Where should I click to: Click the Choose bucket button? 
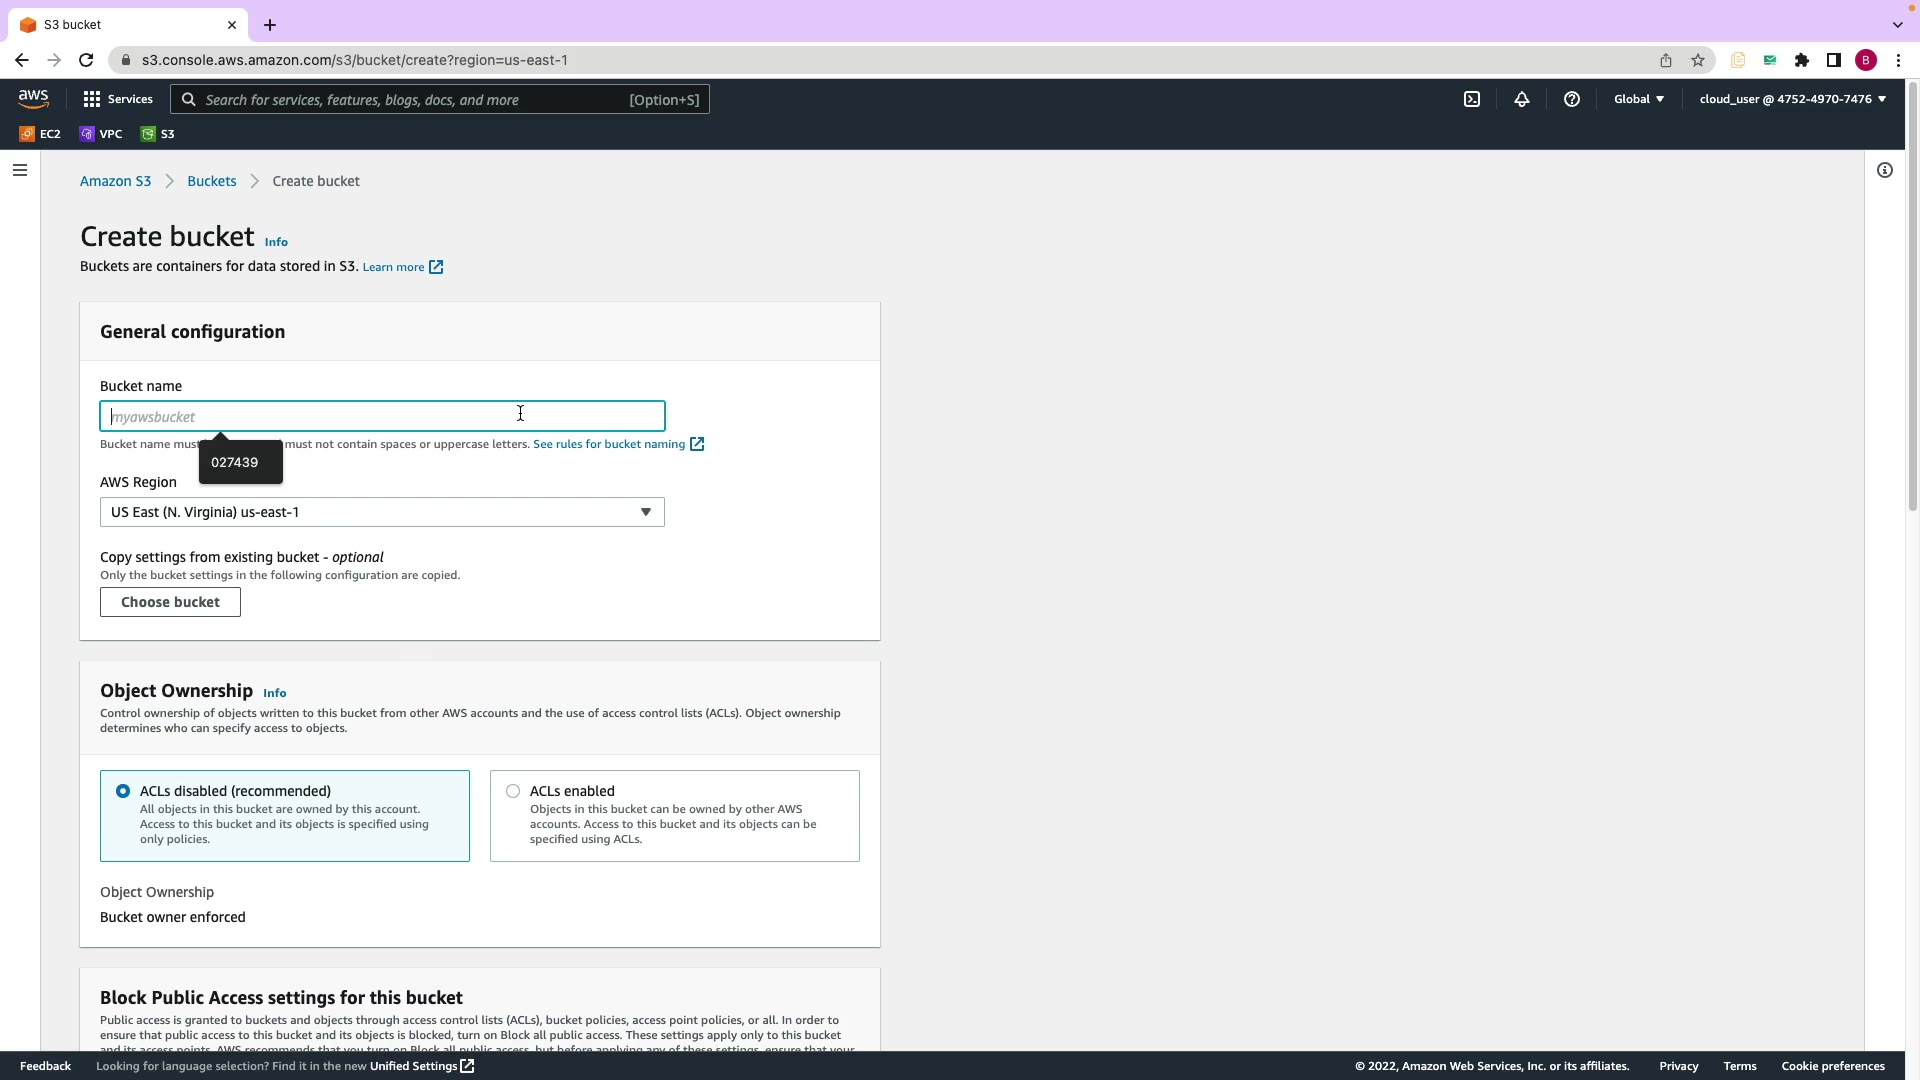pyautogui.click(x=170, y=602)
